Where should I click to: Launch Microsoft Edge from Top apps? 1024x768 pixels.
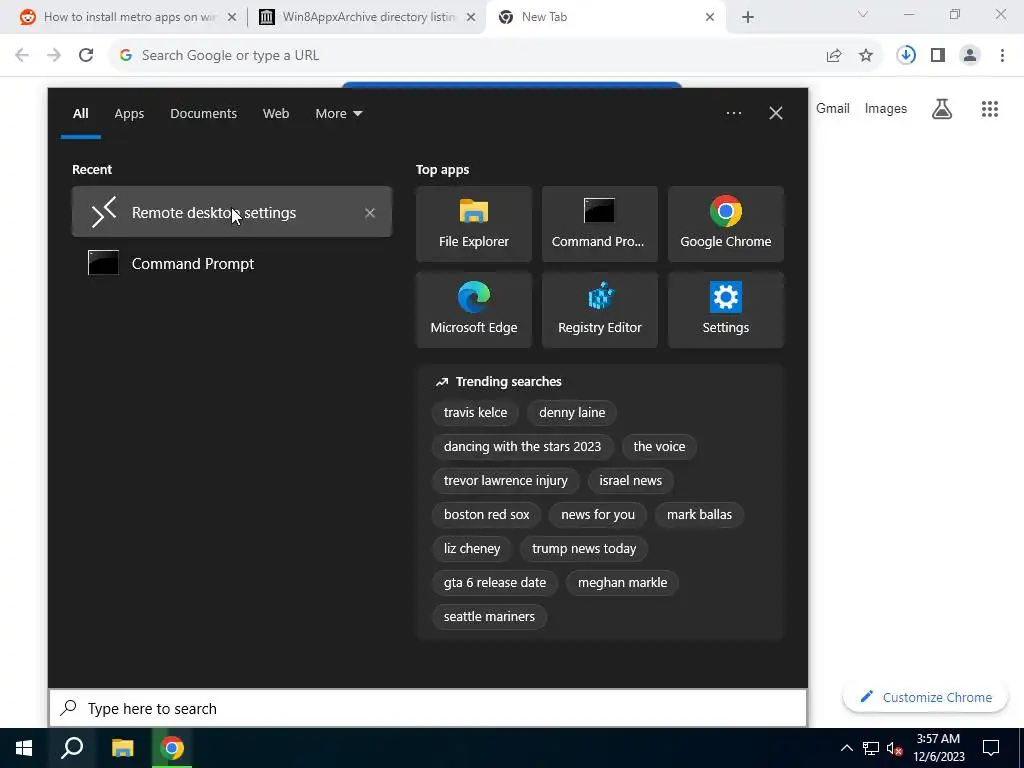pyautogui.click(x=473, y=310)
